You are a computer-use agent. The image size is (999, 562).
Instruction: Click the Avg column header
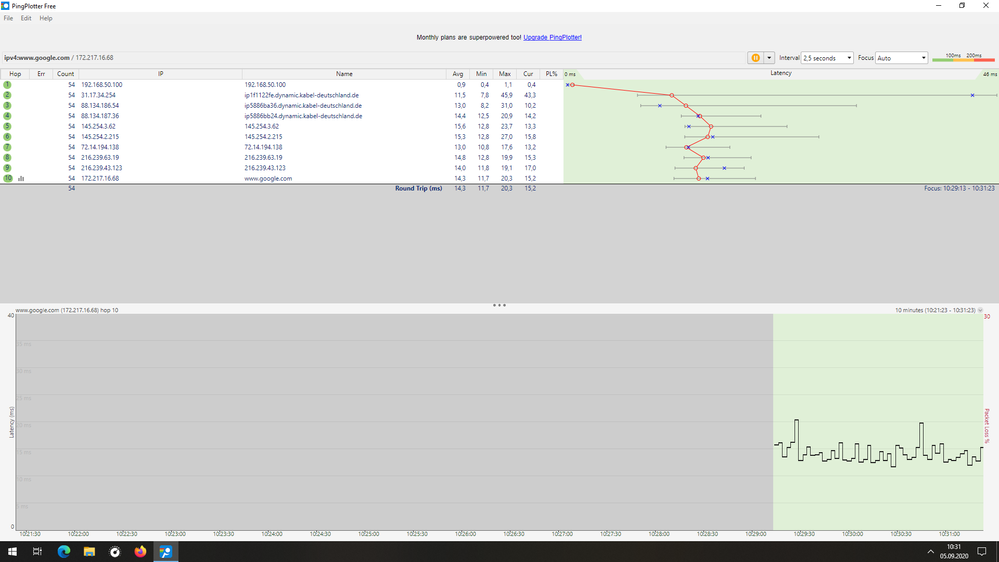[457, 74]
